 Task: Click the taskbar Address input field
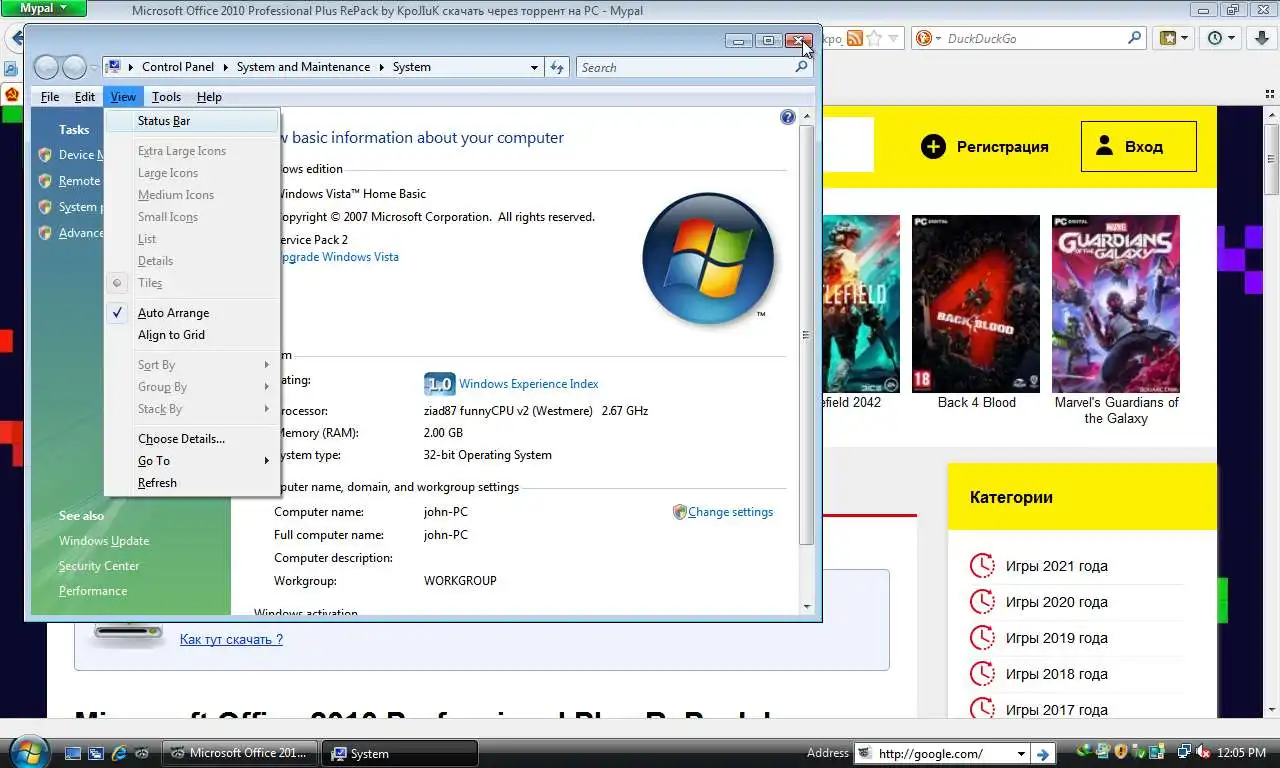coord(944,754)
